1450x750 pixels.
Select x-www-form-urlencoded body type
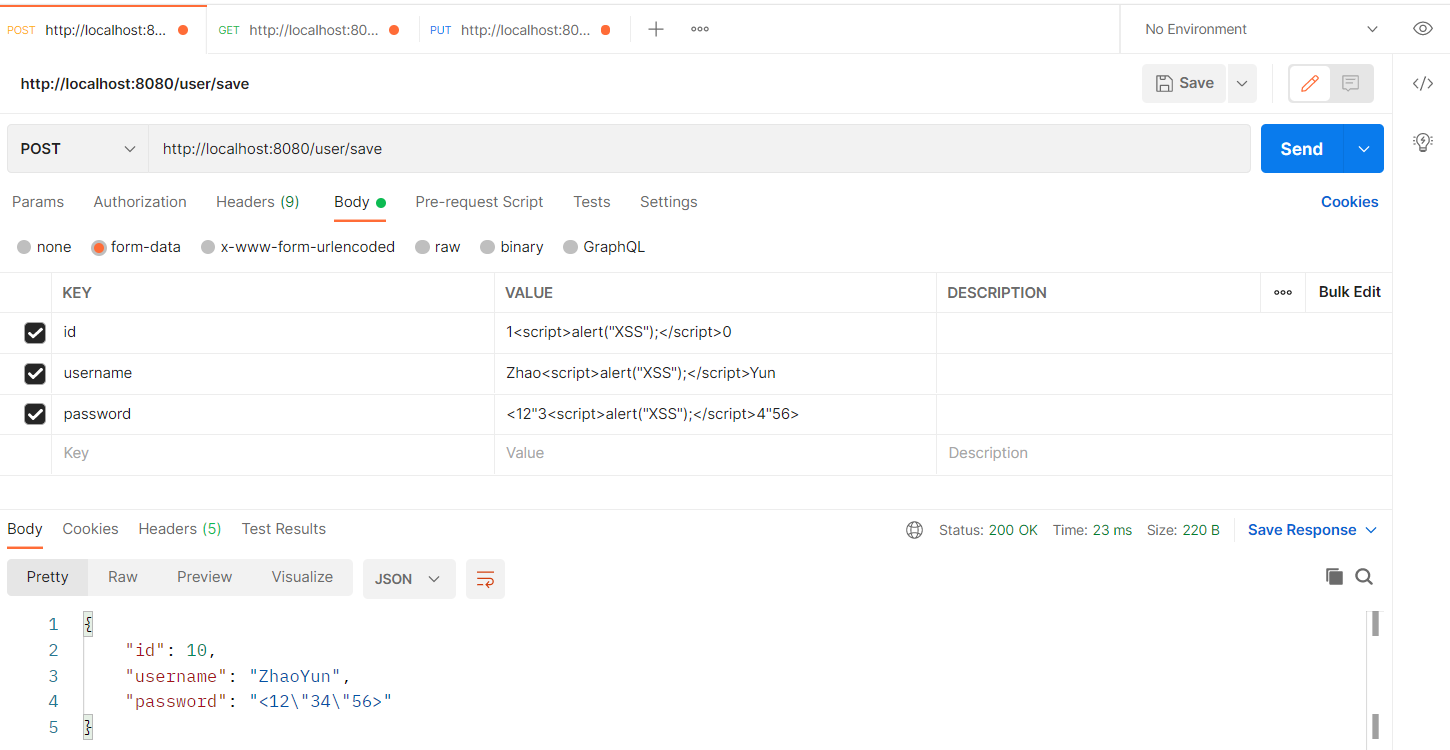(x=298, y=247)
